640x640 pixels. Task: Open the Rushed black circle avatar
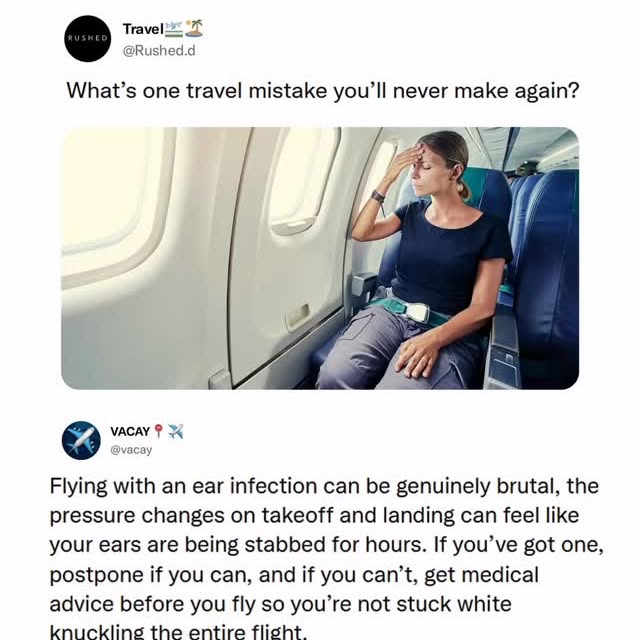(x=87, y=39)
